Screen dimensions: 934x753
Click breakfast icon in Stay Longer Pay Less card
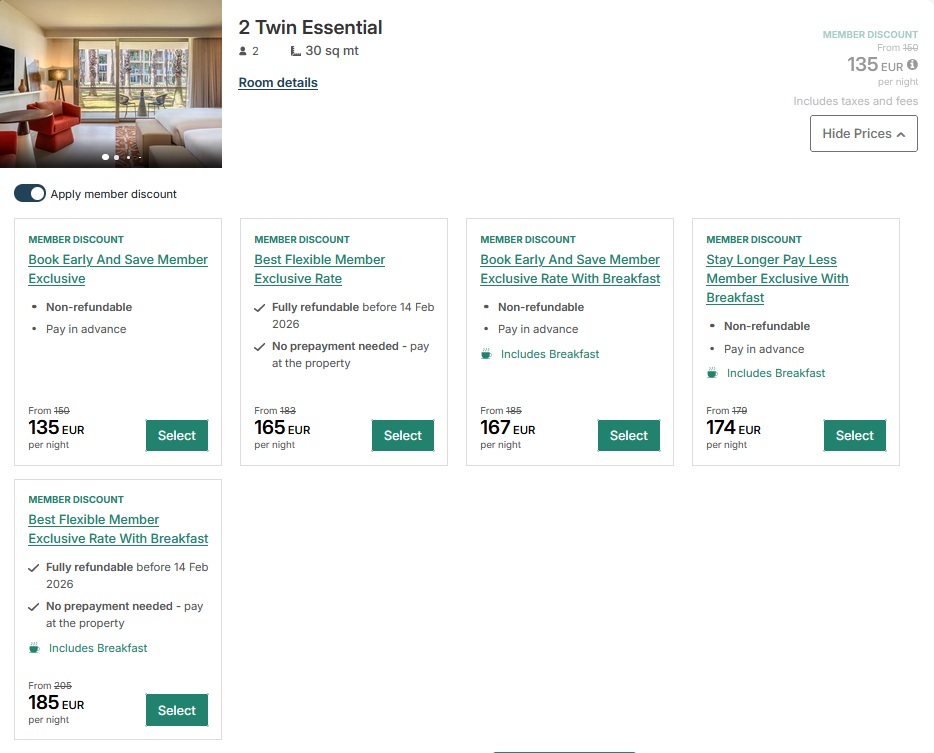point(712,373)
